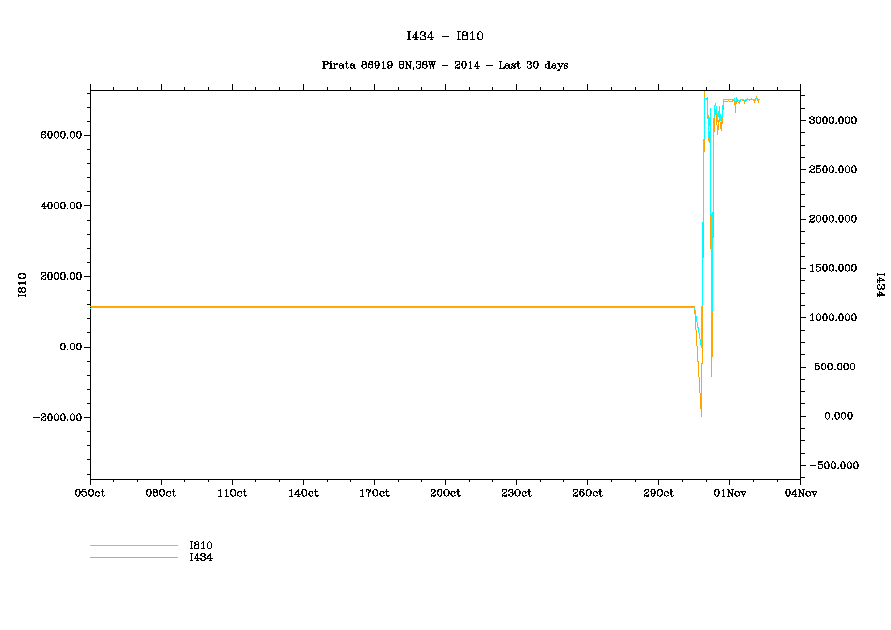Click the chart title "I434 – I810"
This screenshot has height=630, width=891.
pos(445,36)
